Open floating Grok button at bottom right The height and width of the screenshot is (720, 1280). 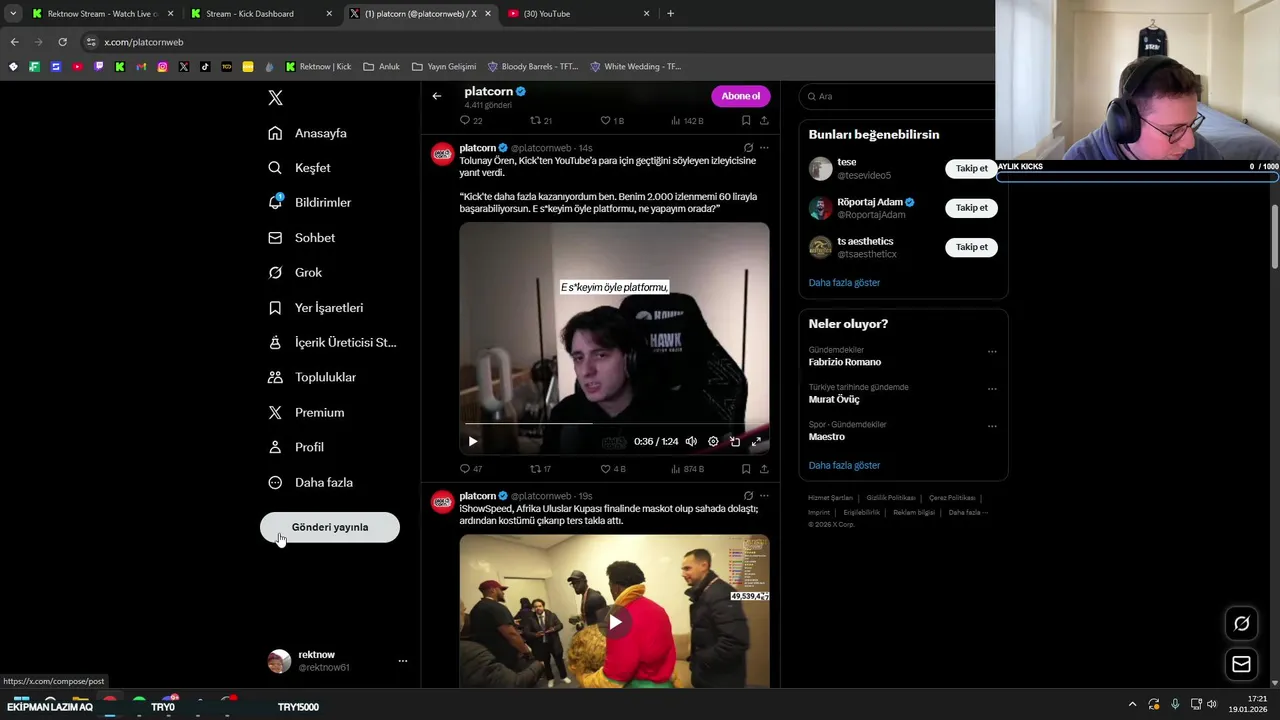click(1241, 623)
